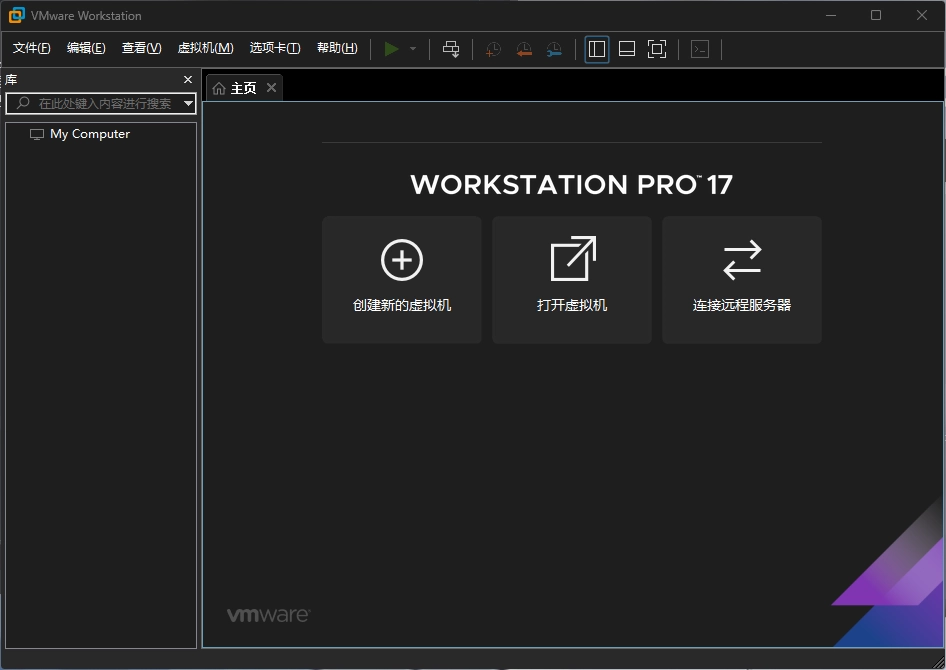Screen dimensions: 946x670
Task: Open the 文件(F) menu
Action: (x=31, y=48)
